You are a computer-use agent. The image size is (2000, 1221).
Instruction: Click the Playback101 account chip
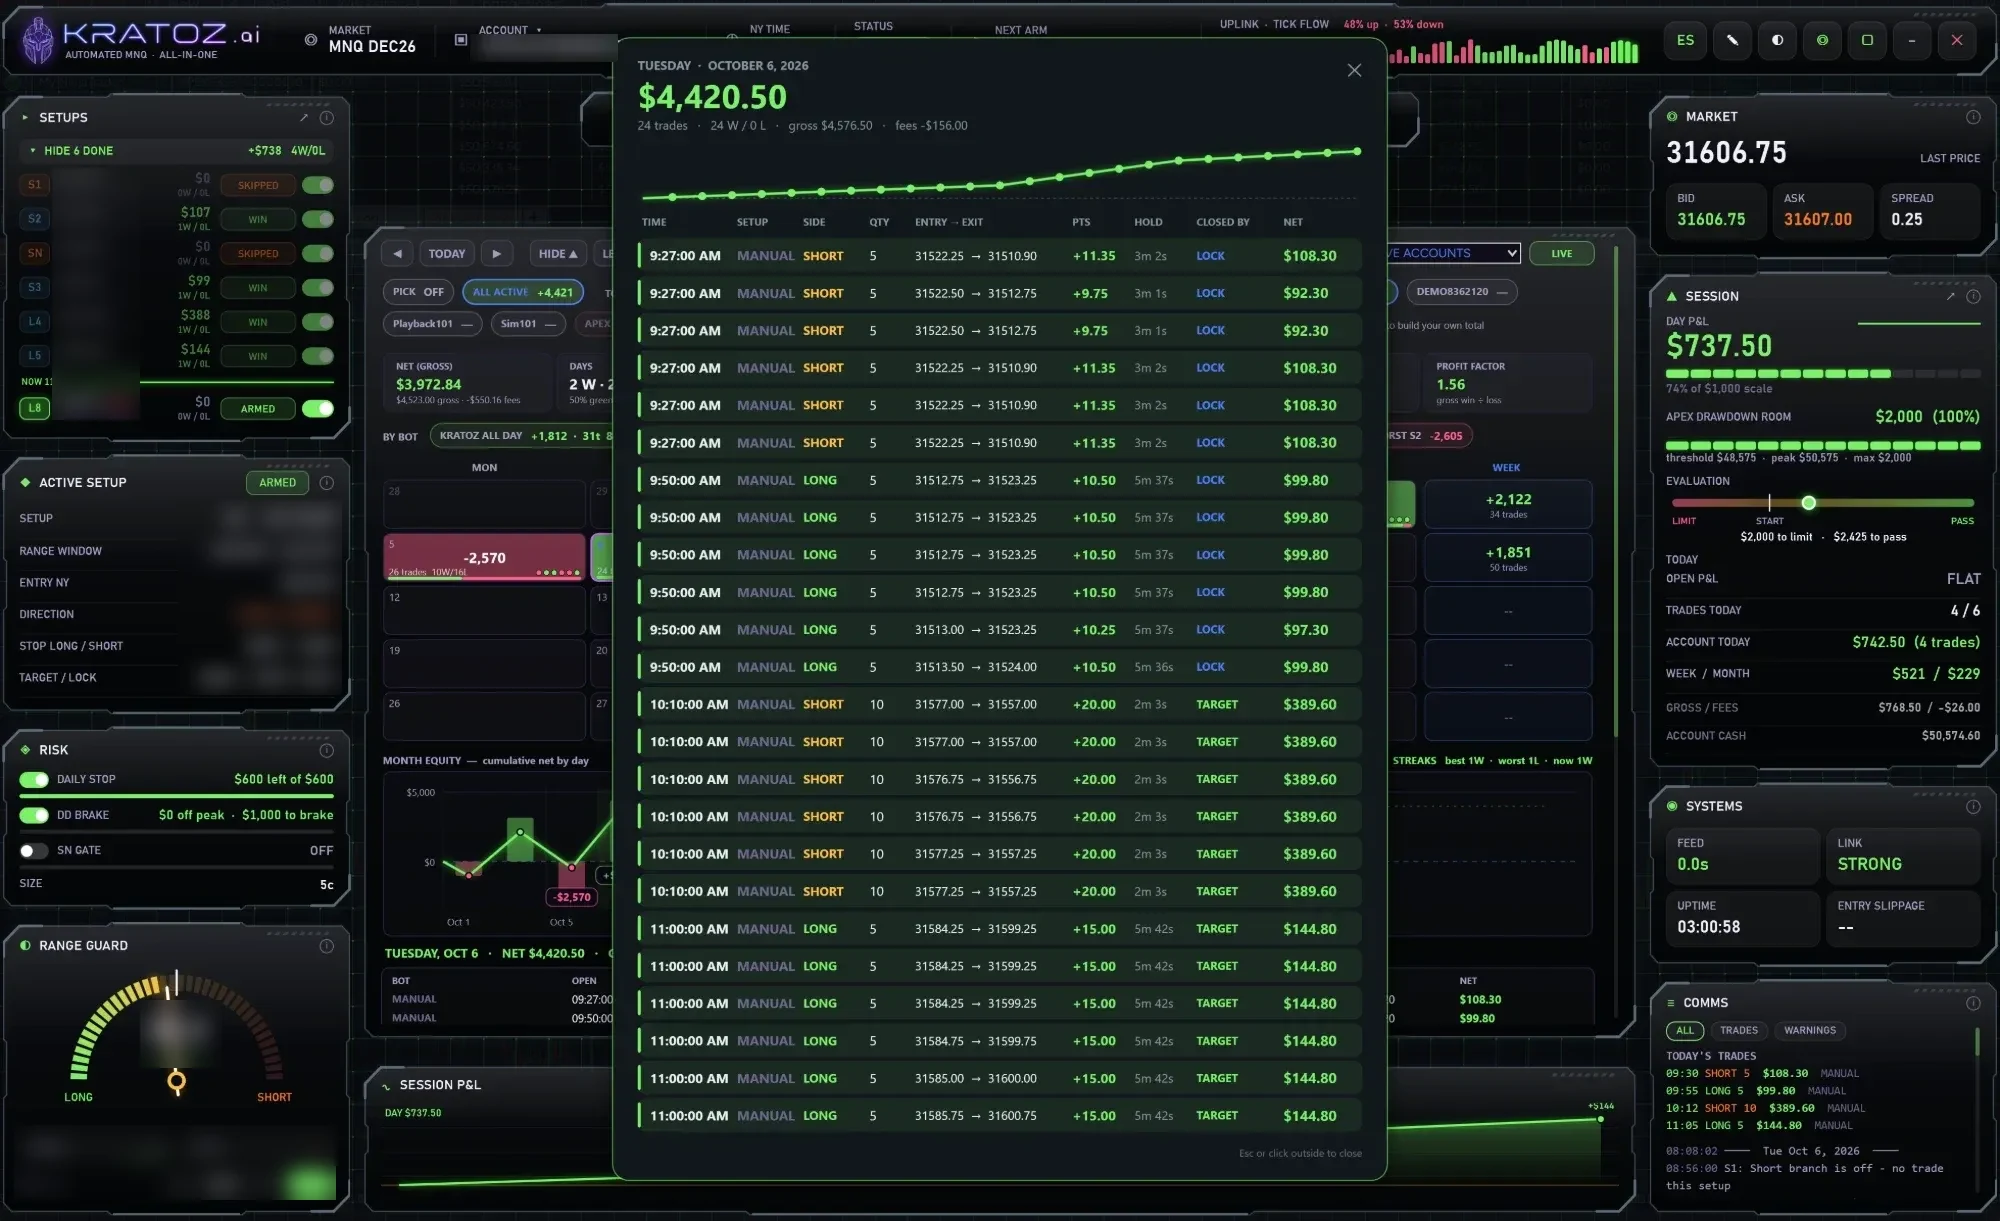[432, 324]
